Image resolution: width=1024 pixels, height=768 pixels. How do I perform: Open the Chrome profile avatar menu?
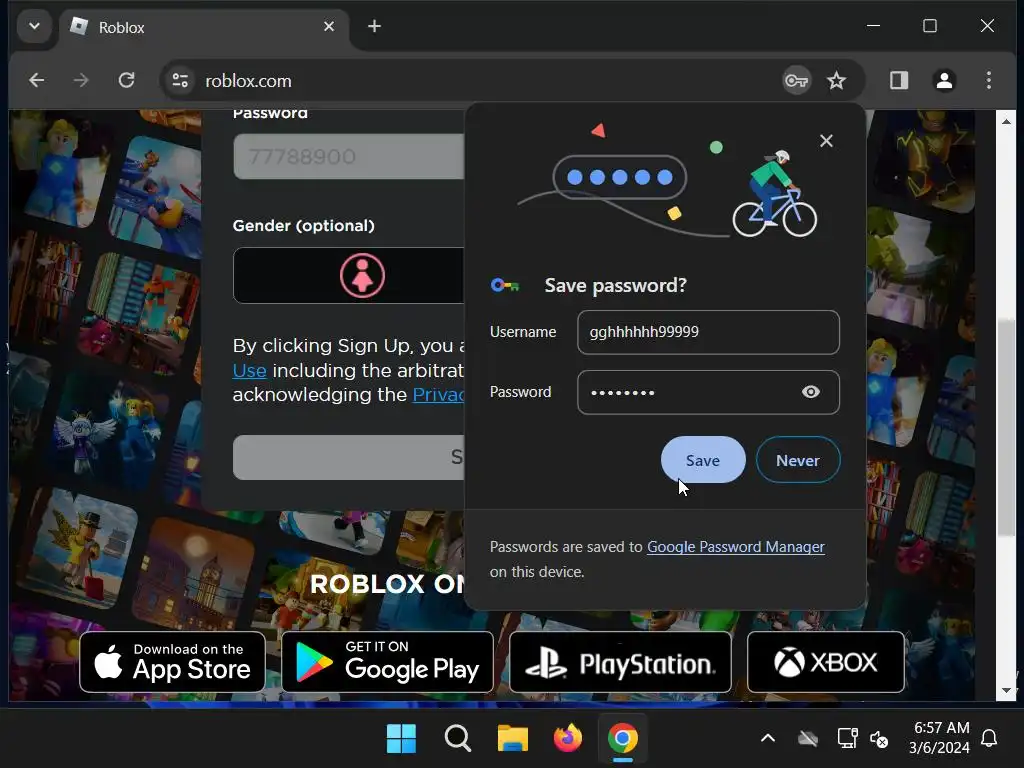coord(944,80)
